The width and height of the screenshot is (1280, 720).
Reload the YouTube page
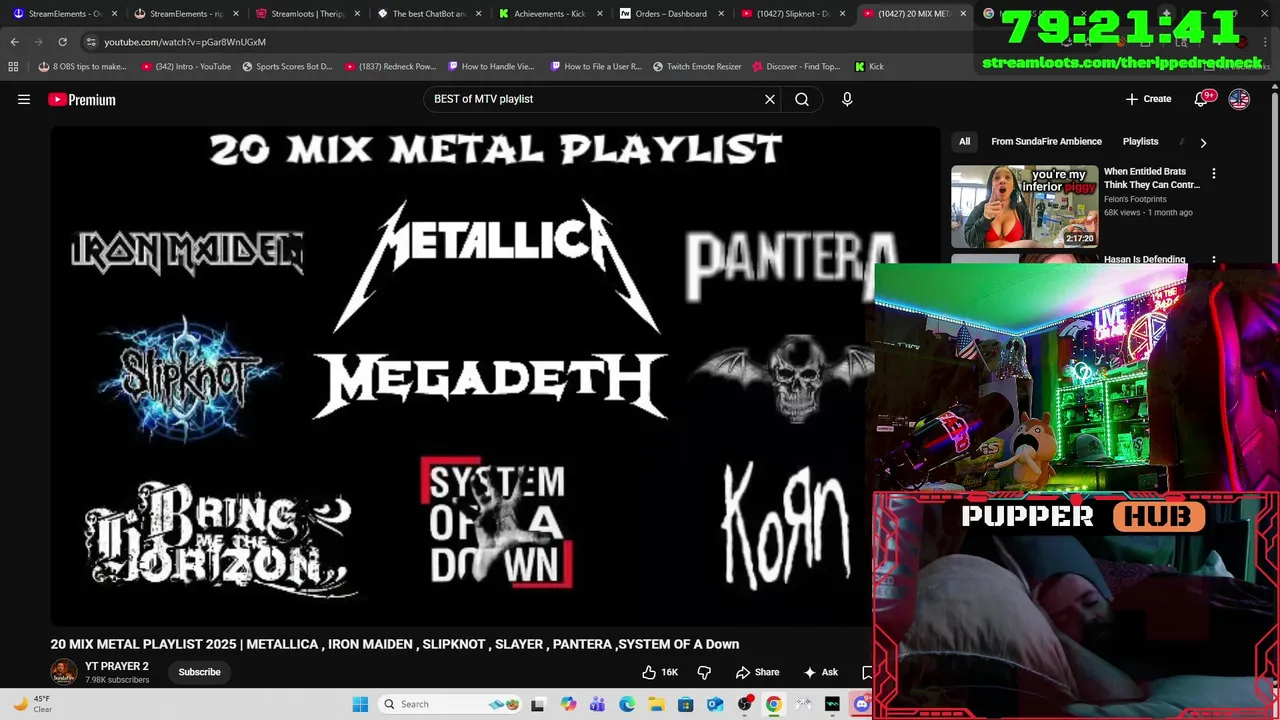pyautogui.click(x=62, y=42)
